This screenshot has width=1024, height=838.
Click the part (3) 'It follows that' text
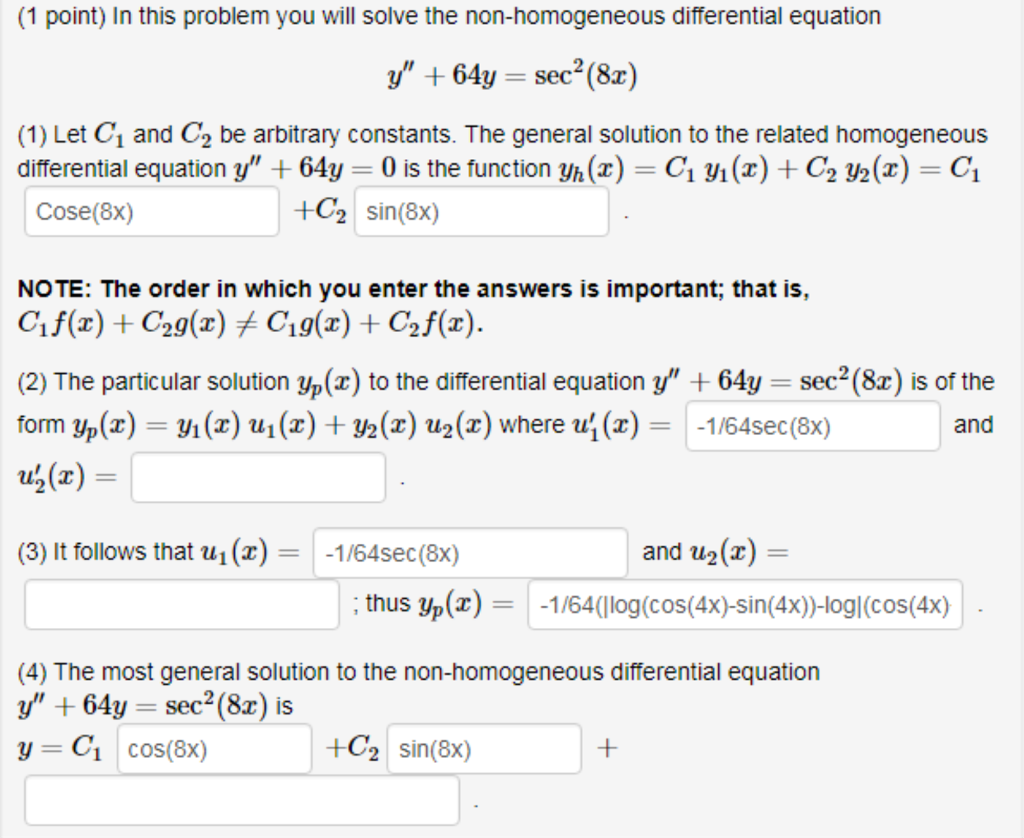click(120, 551)
